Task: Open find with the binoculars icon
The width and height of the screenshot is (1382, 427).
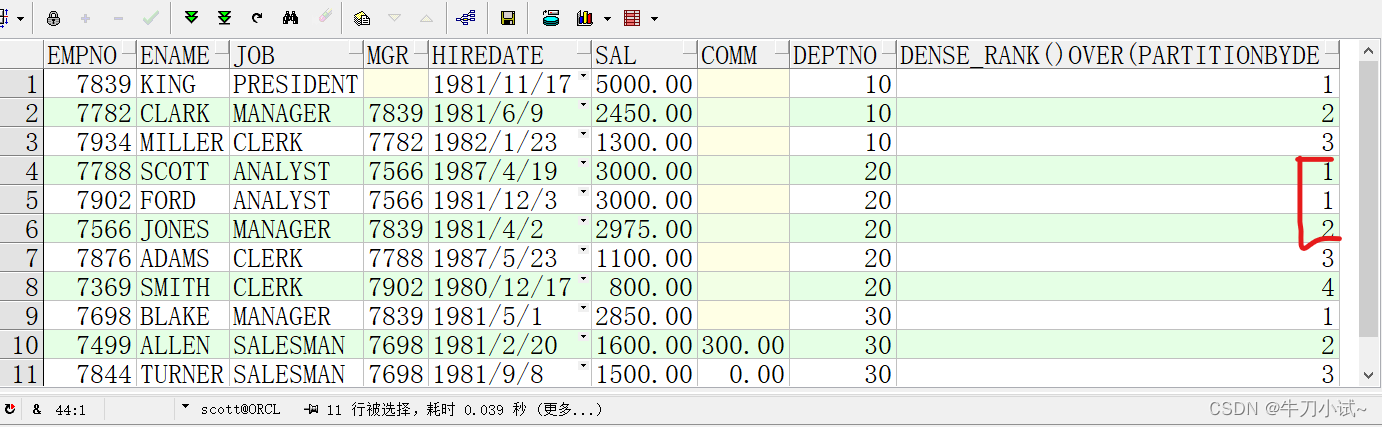Action: pos(291,18)
